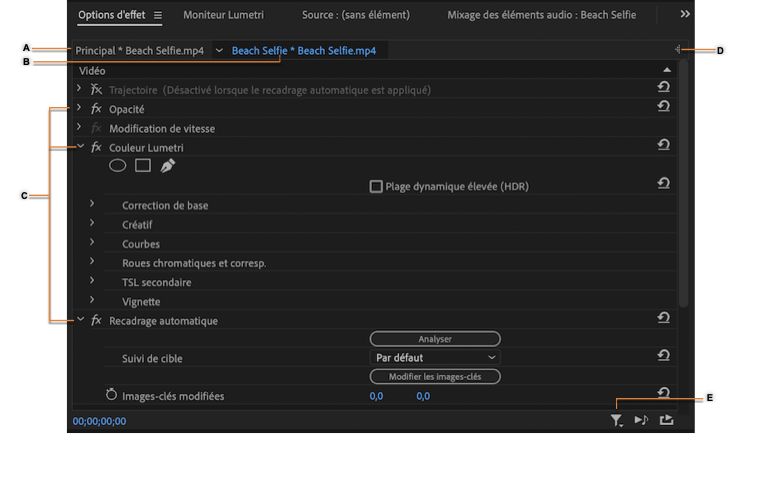The height and width of the screenshot is (499, 760).
Task: Toggle the fx switch for Couleur Lumetri
Action: [x=96, y=147]
